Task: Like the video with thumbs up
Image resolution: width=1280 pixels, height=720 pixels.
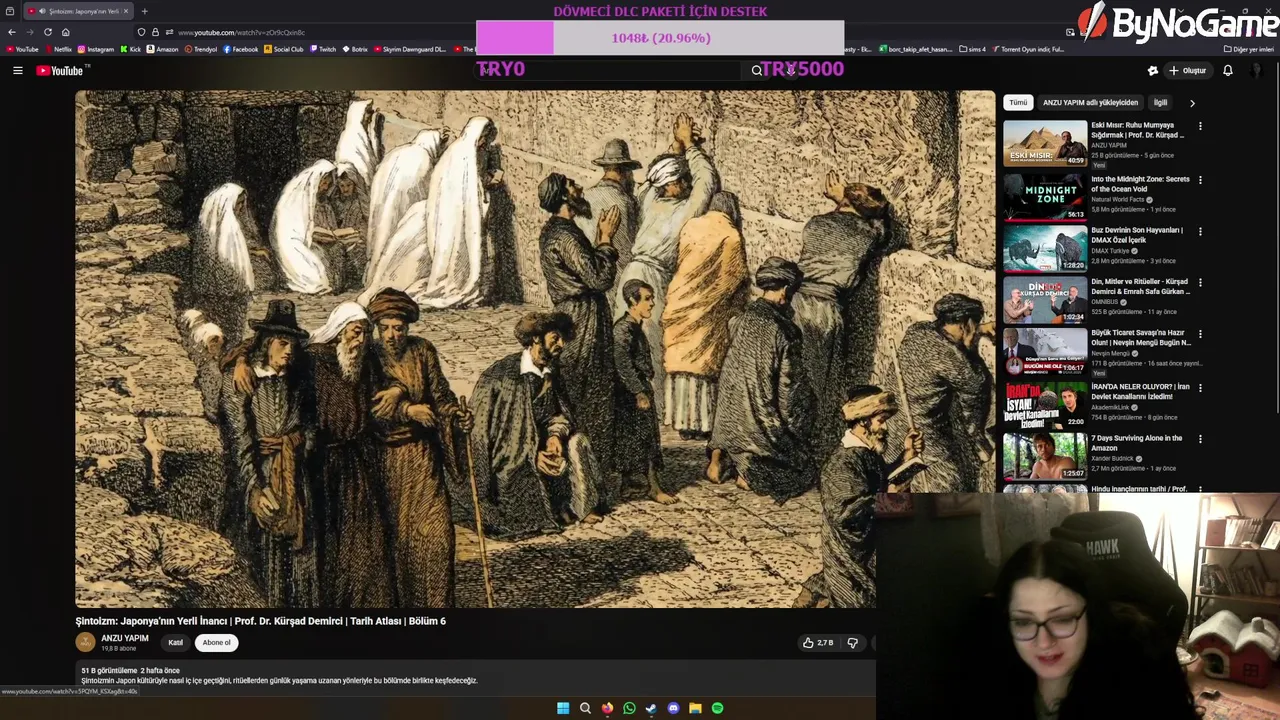Action: pos(818,643)
